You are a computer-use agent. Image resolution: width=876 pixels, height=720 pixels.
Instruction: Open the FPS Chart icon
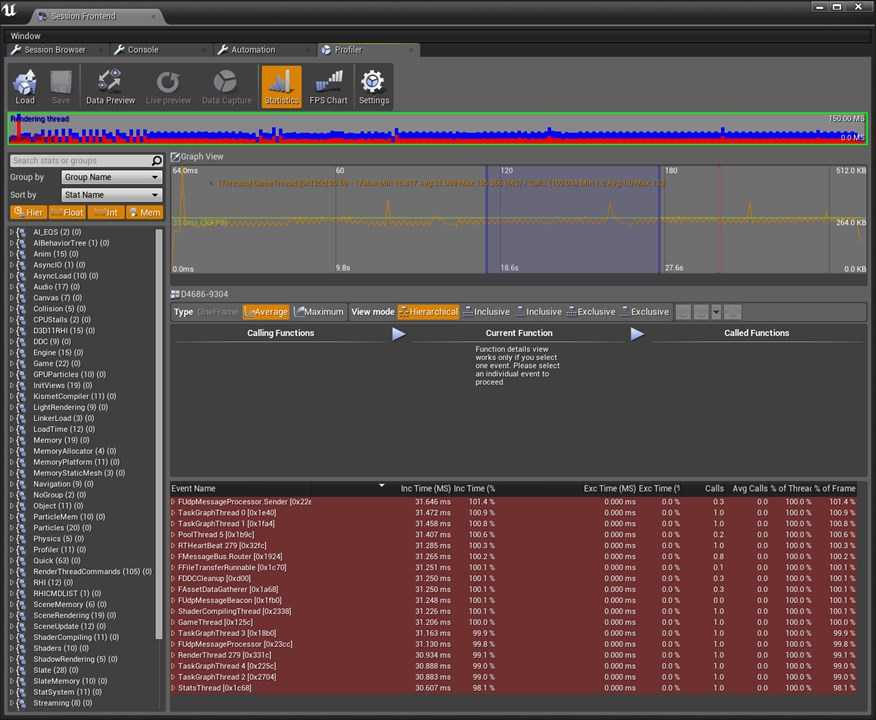(328, 82)
